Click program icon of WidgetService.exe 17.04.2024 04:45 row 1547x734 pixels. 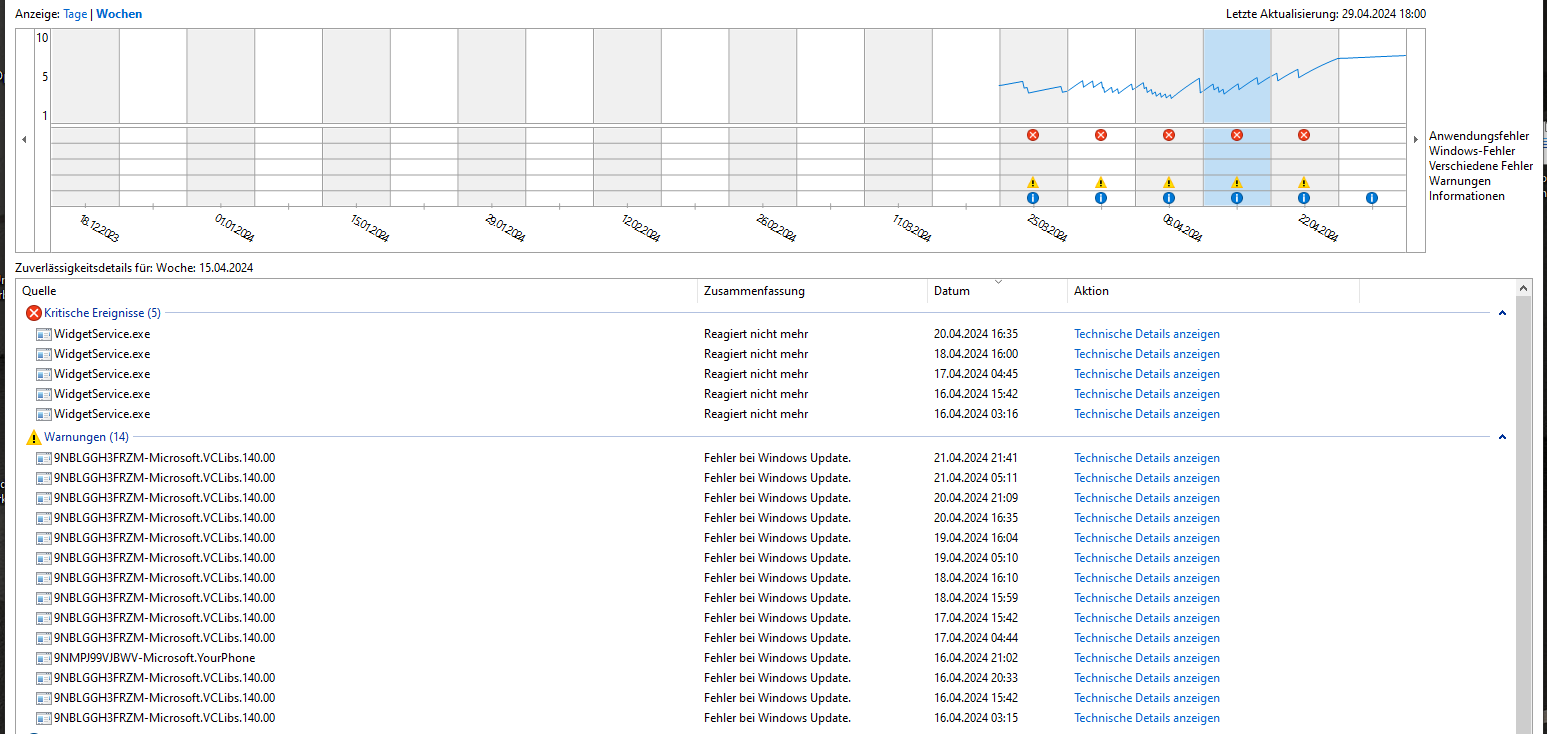(43, 374)
